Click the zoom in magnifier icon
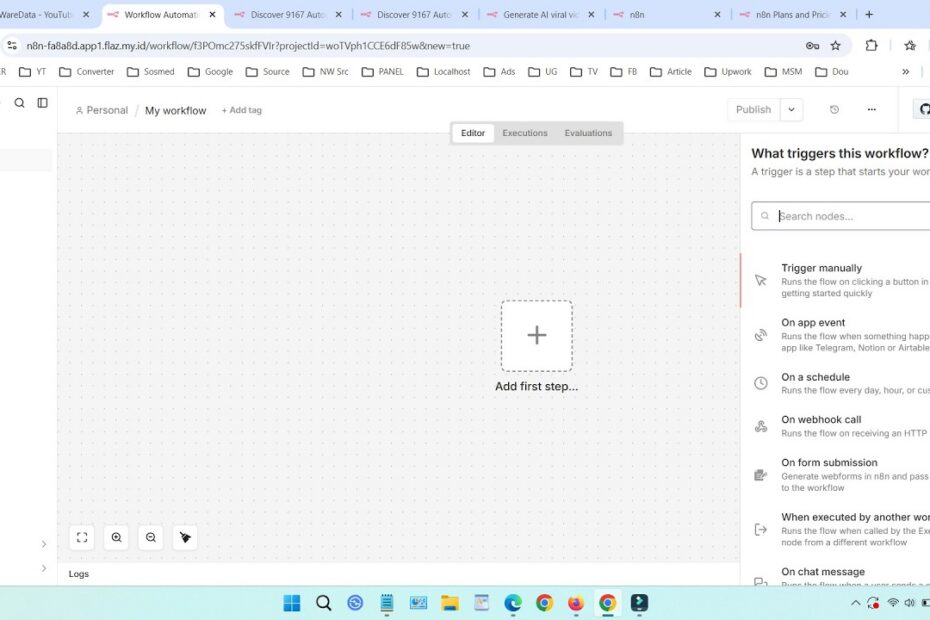The width and height of the screenshot is (930, 620). coord(117,537)
